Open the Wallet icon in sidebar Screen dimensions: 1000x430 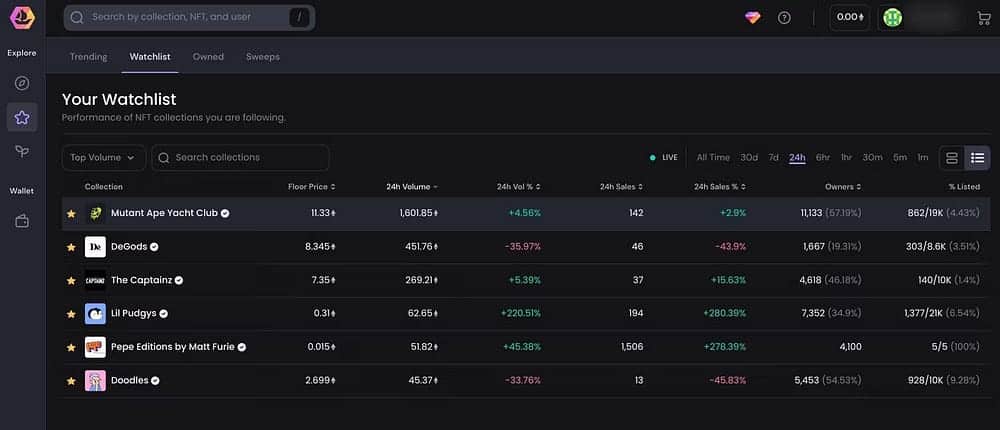[22, 221]
